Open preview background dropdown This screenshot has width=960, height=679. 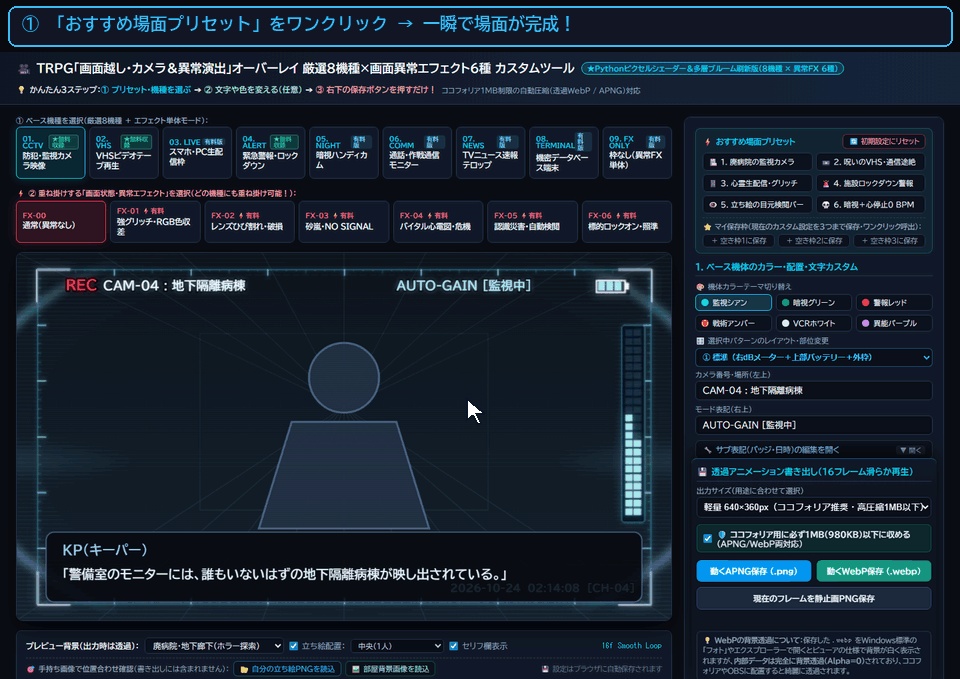coord(214,646)
